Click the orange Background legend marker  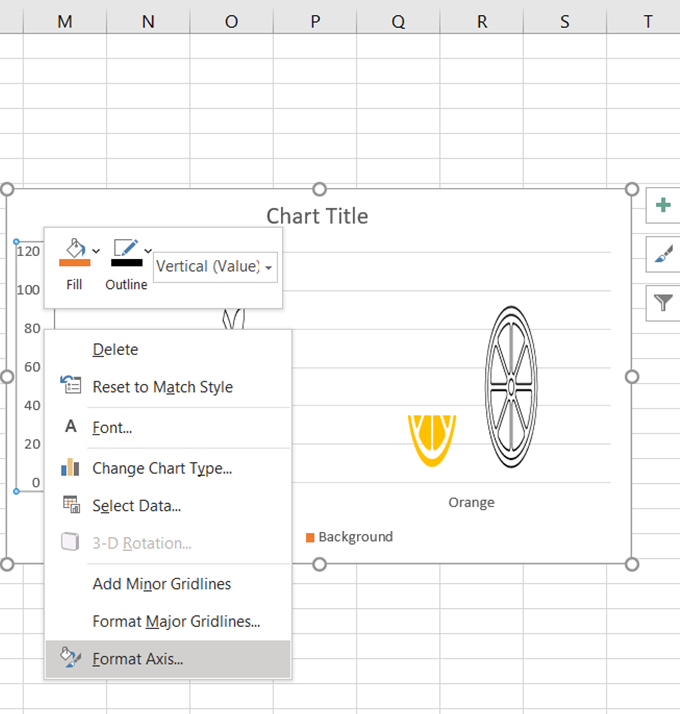point(310,538)
